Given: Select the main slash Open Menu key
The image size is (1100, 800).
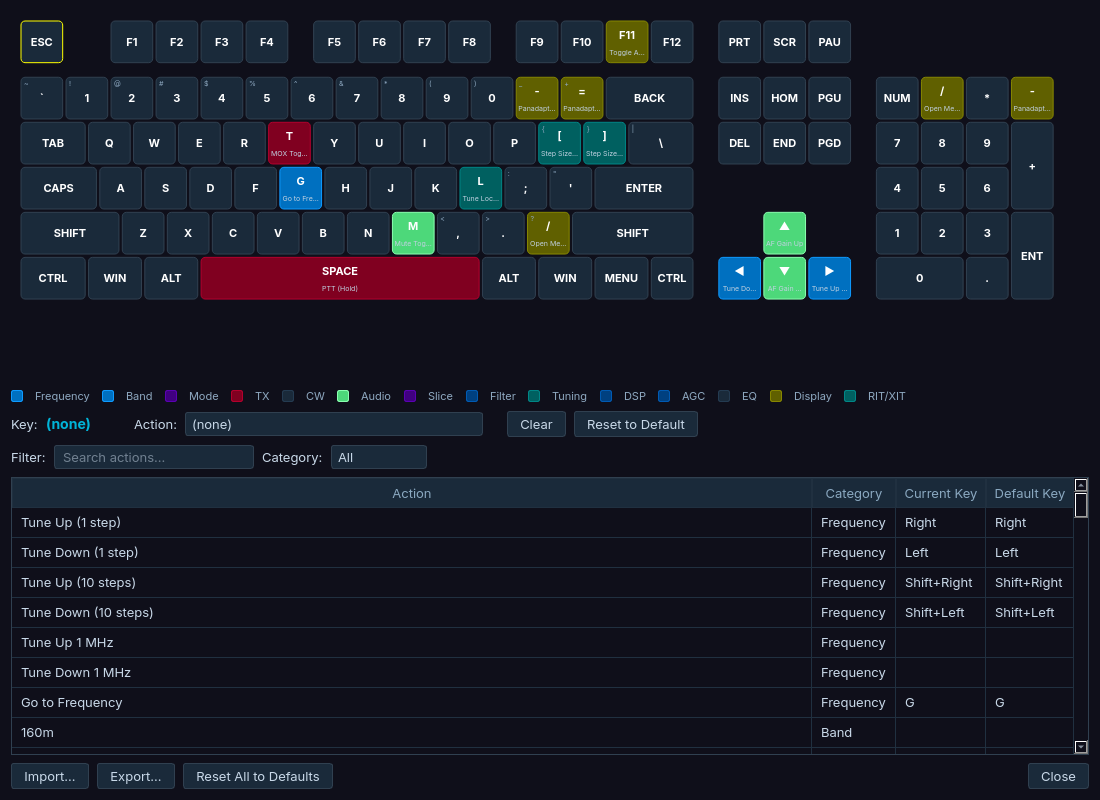Looking at the screenshot, I should click(x=548, y=233).
